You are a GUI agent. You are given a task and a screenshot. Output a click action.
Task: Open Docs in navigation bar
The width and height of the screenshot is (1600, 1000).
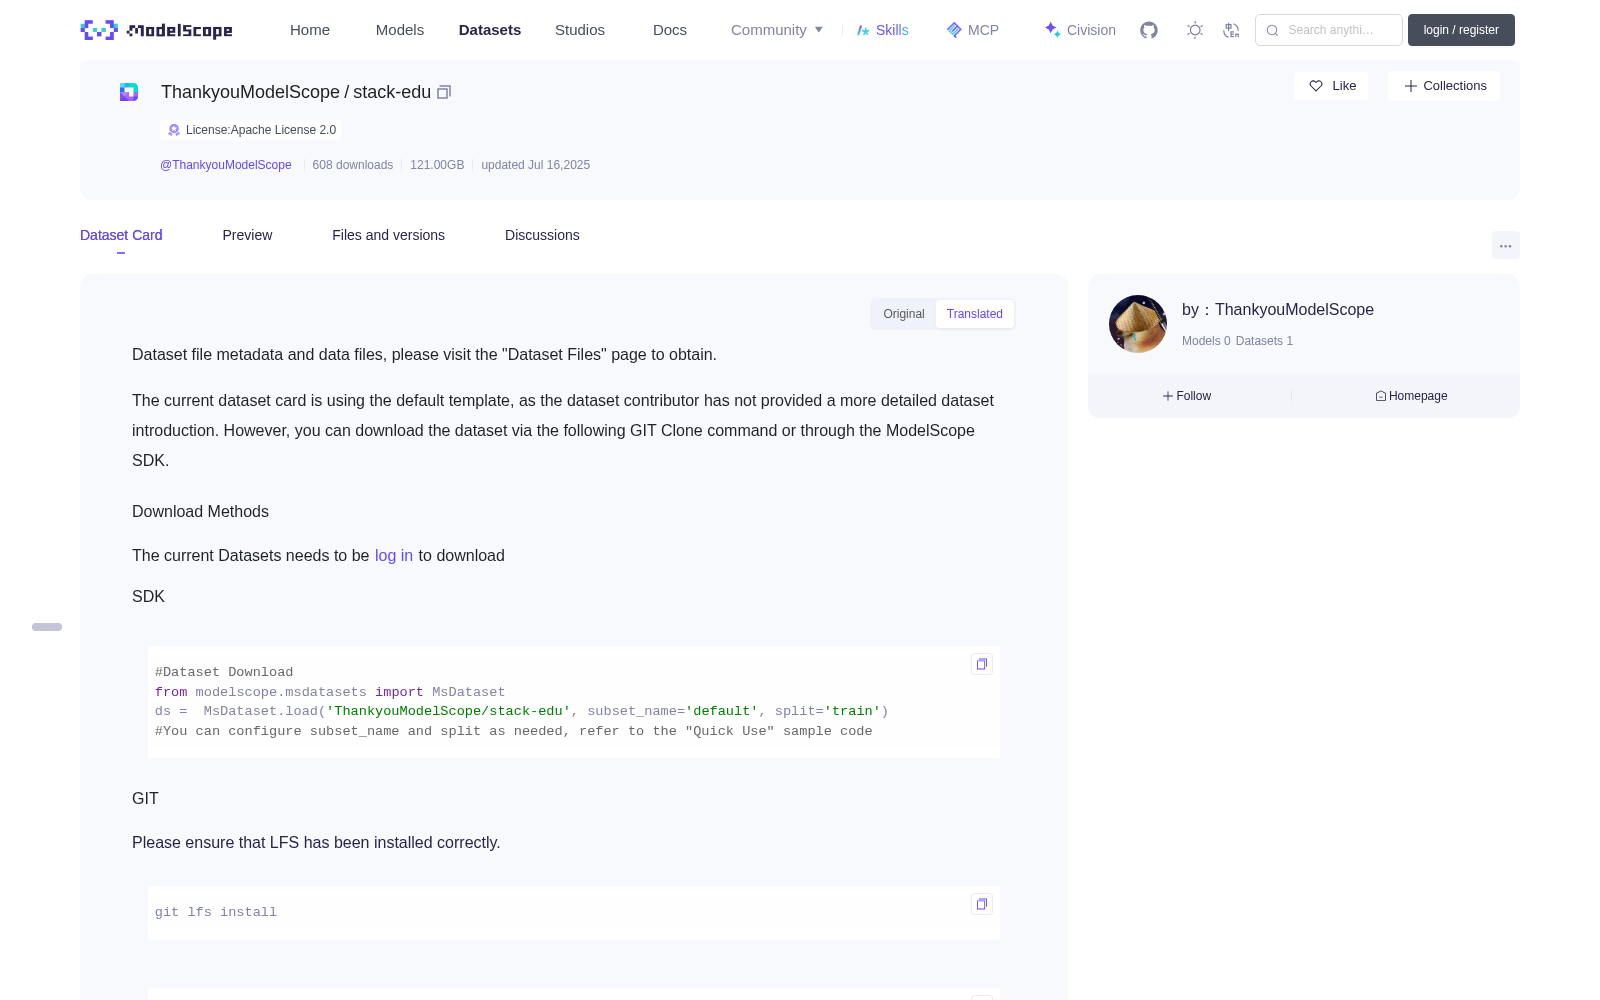[670, 30]
